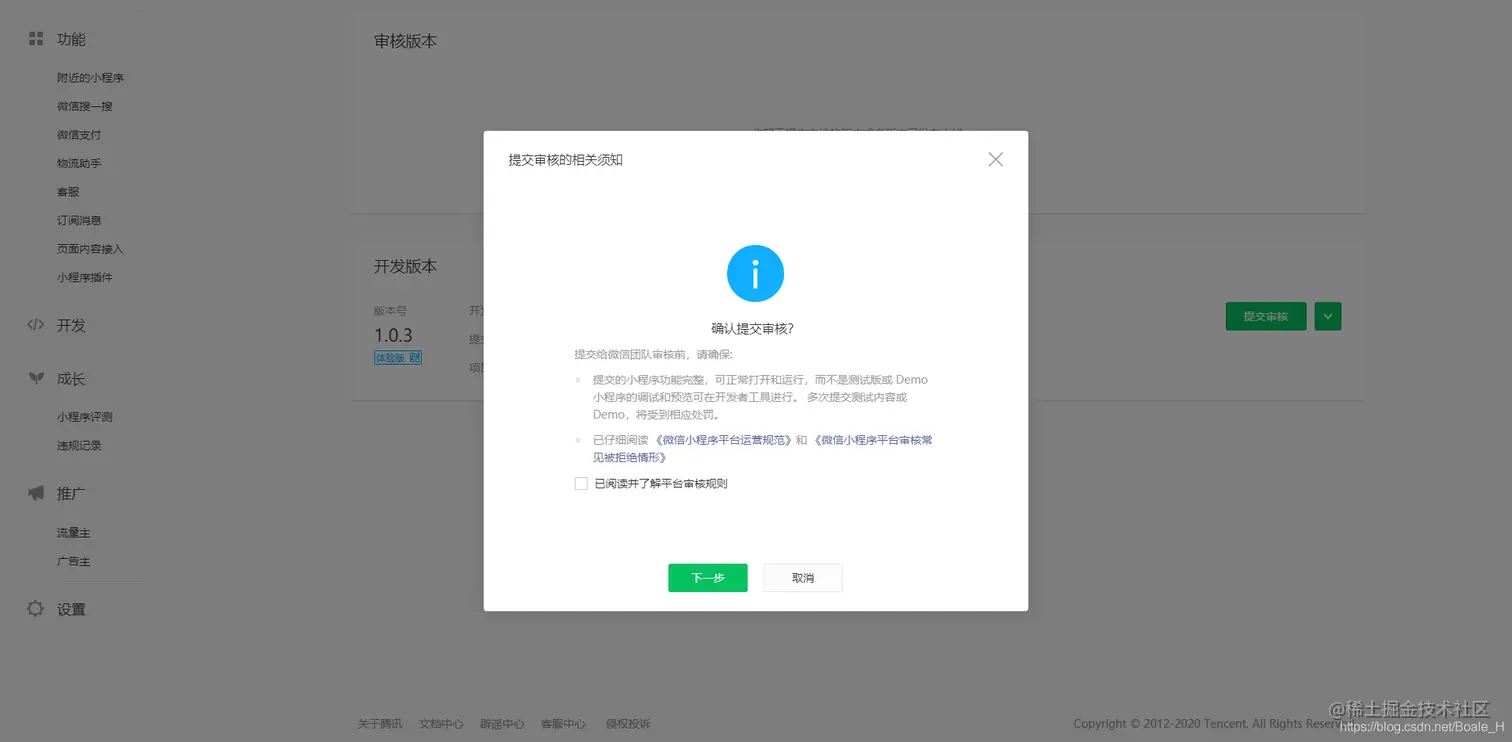Click the blue info icon in the dialog

pos(755,272)
